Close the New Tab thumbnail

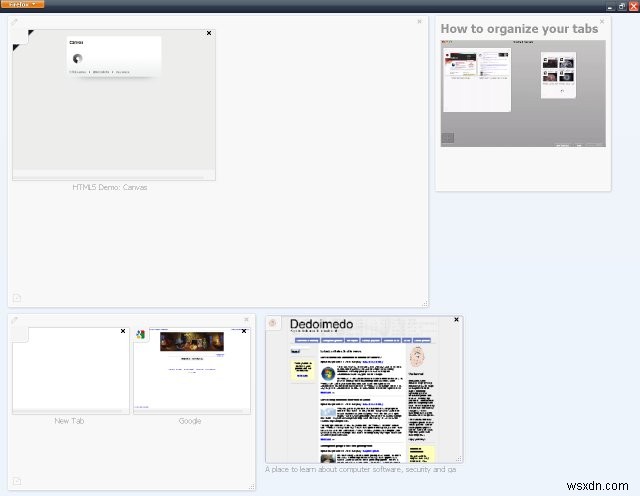click(x=123, y=331)
